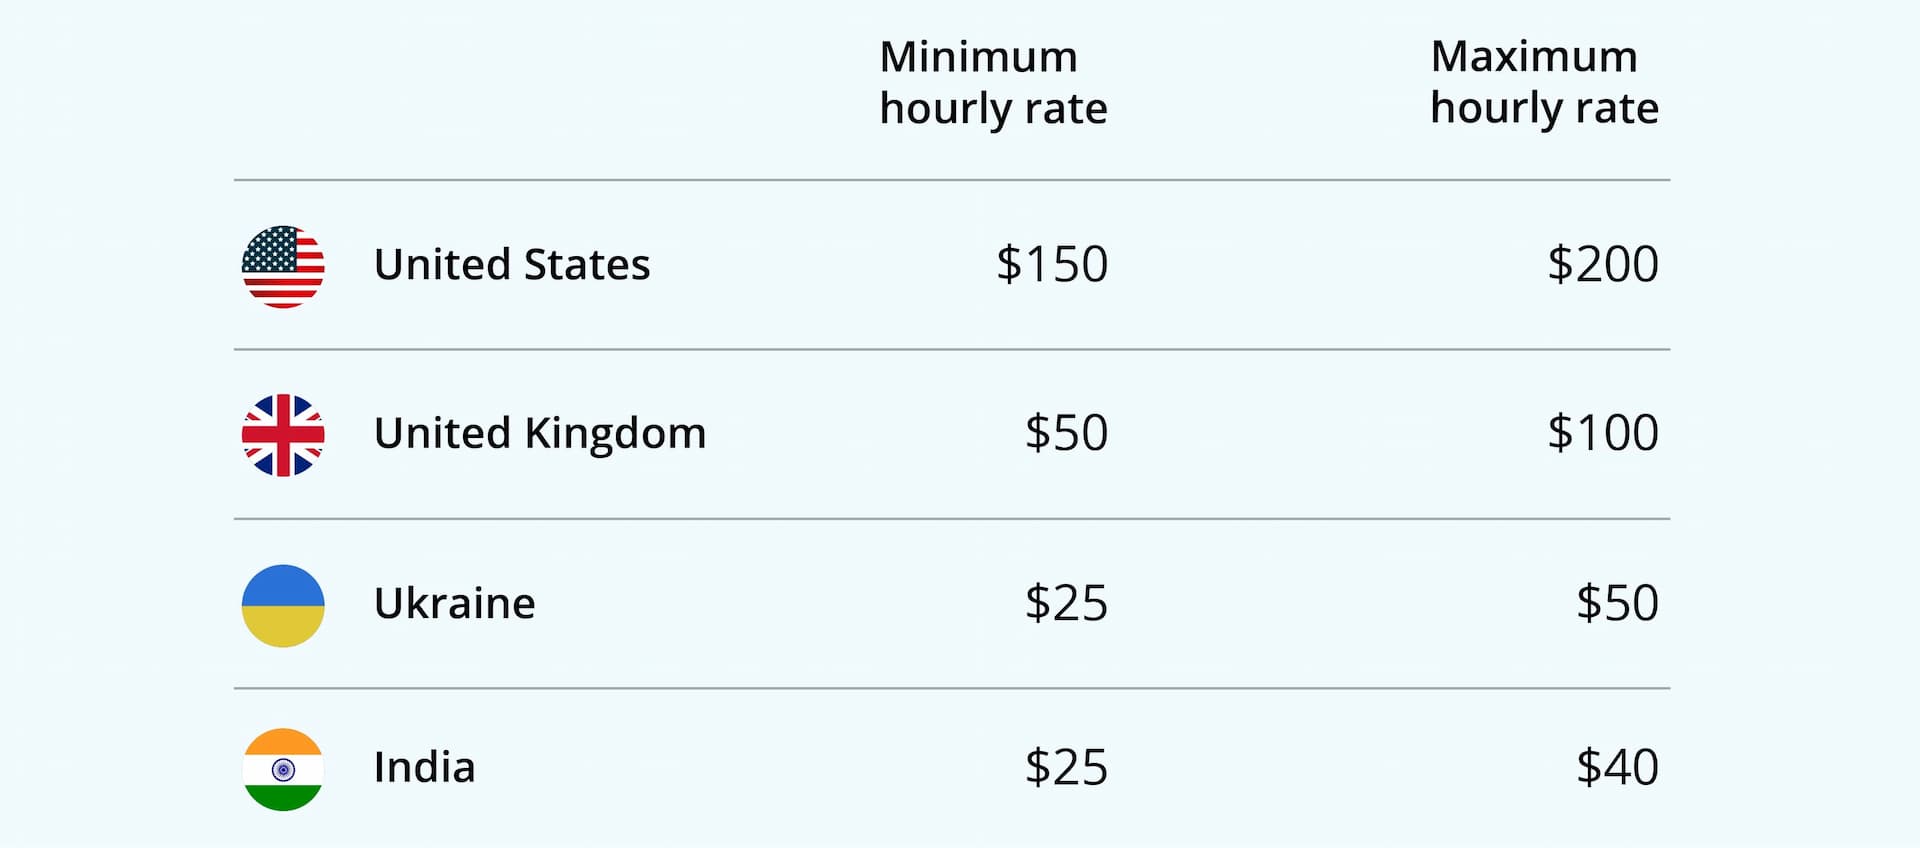The image size is (1920, 848).
Task: Click the United States flag icon
Action: pyautogui.click(x=283, y=267)
